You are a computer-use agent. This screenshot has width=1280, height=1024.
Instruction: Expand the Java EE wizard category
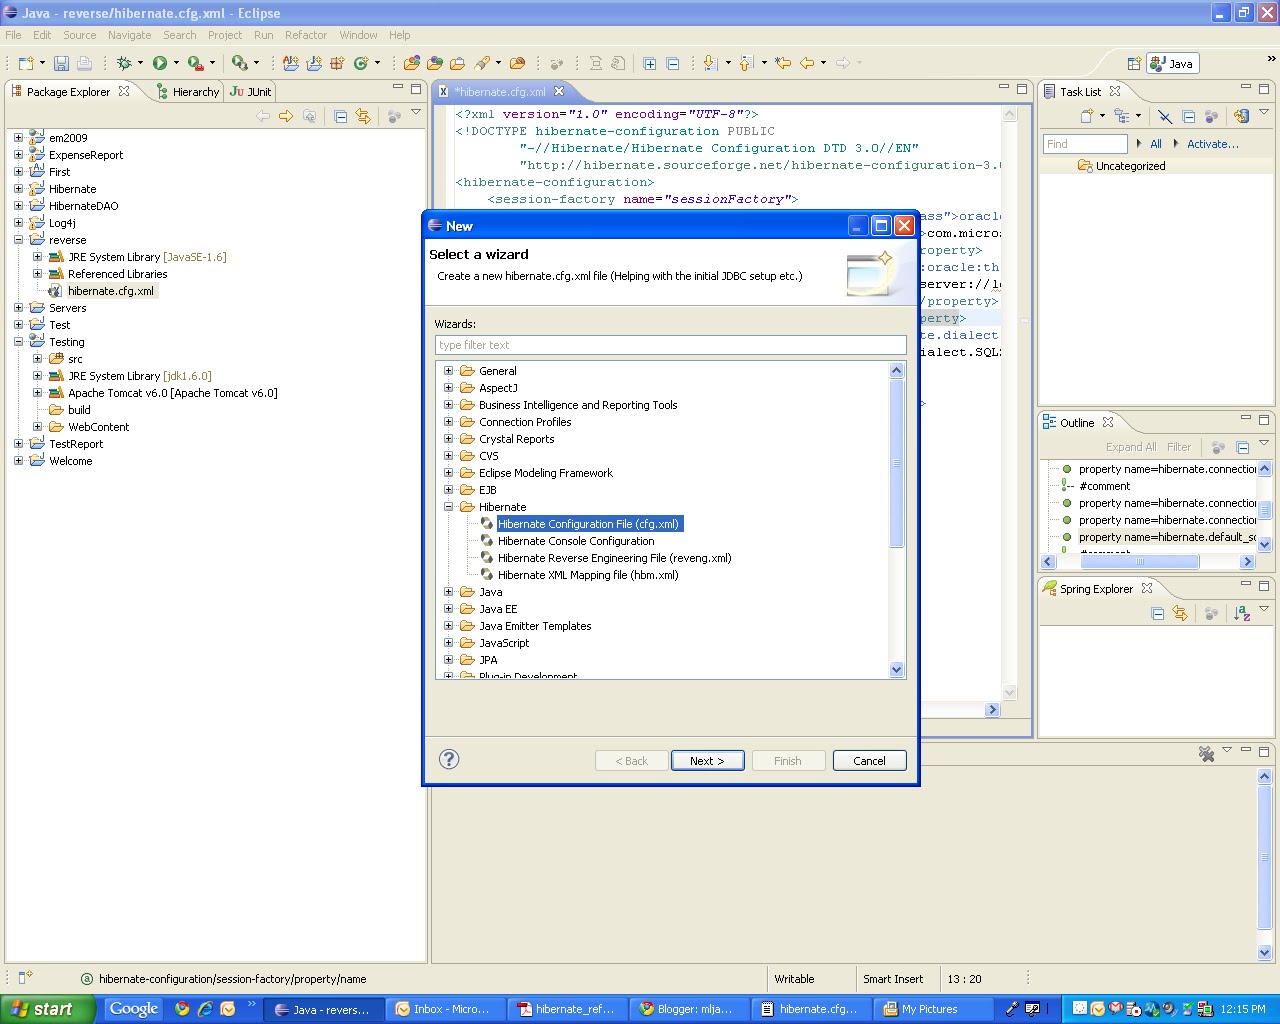coord(448,609)
